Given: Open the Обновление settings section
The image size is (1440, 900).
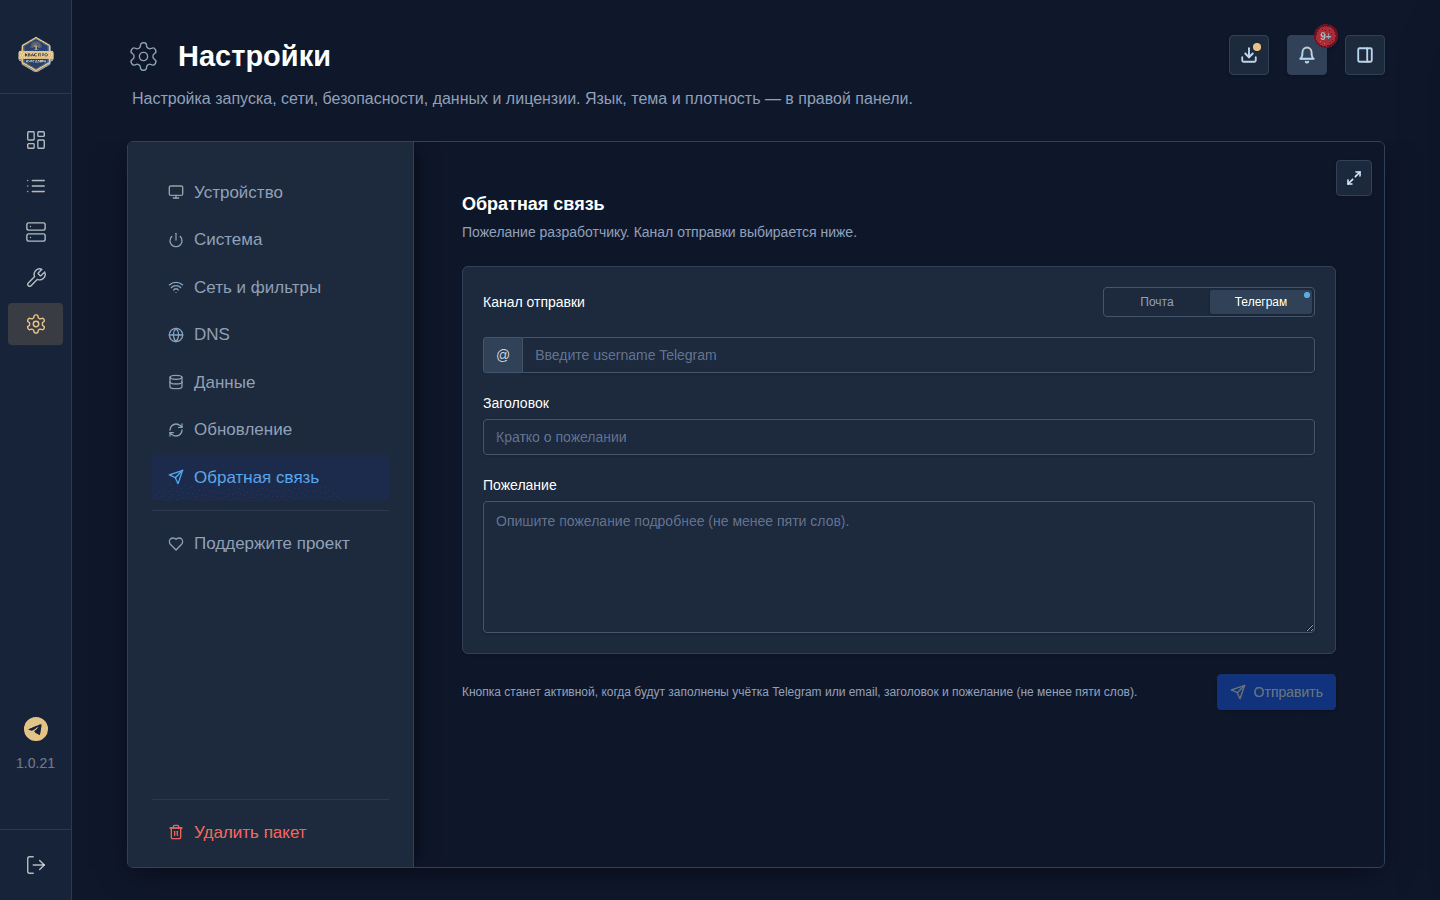Looking at the screenshot, I should click(x=270, y=430).
